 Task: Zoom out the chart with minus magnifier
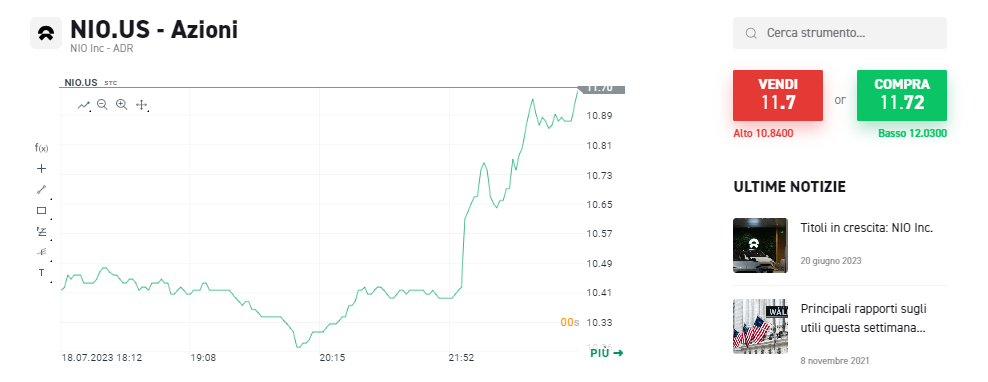[102, 105]
